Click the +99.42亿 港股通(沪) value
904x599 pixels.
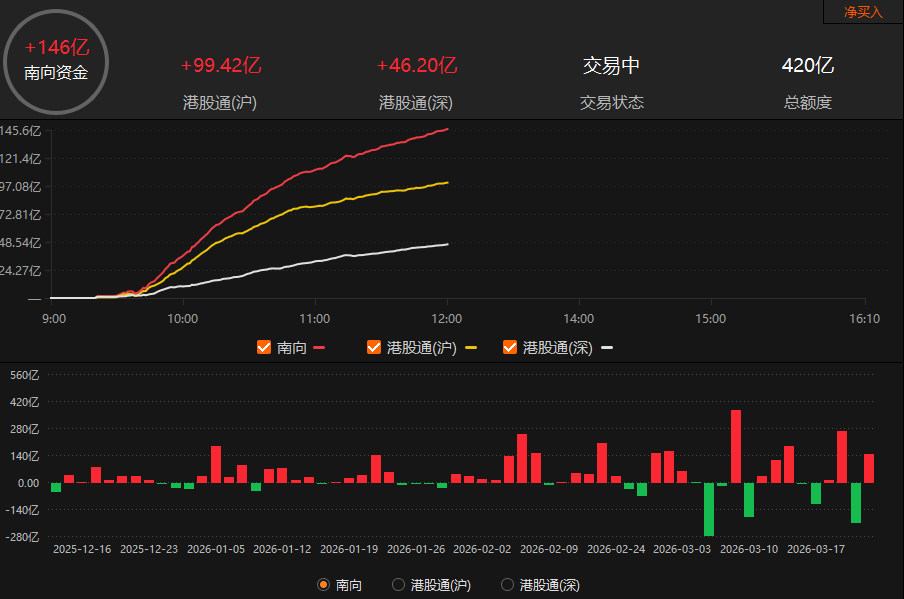tap(220, 66)
